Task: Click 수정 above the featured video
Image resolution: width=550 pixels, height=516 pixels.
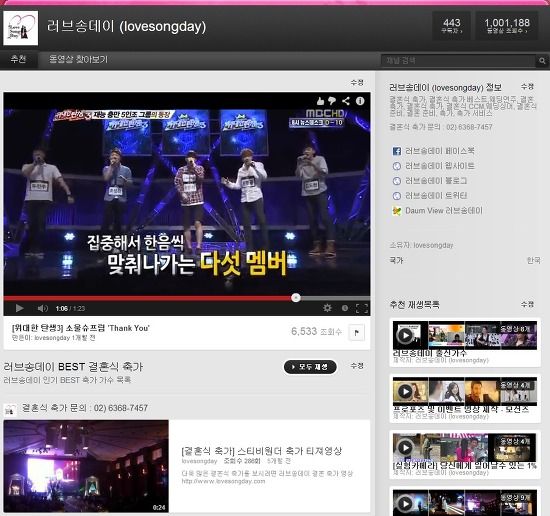Action: pyautogui.click(x=357, y=82)
